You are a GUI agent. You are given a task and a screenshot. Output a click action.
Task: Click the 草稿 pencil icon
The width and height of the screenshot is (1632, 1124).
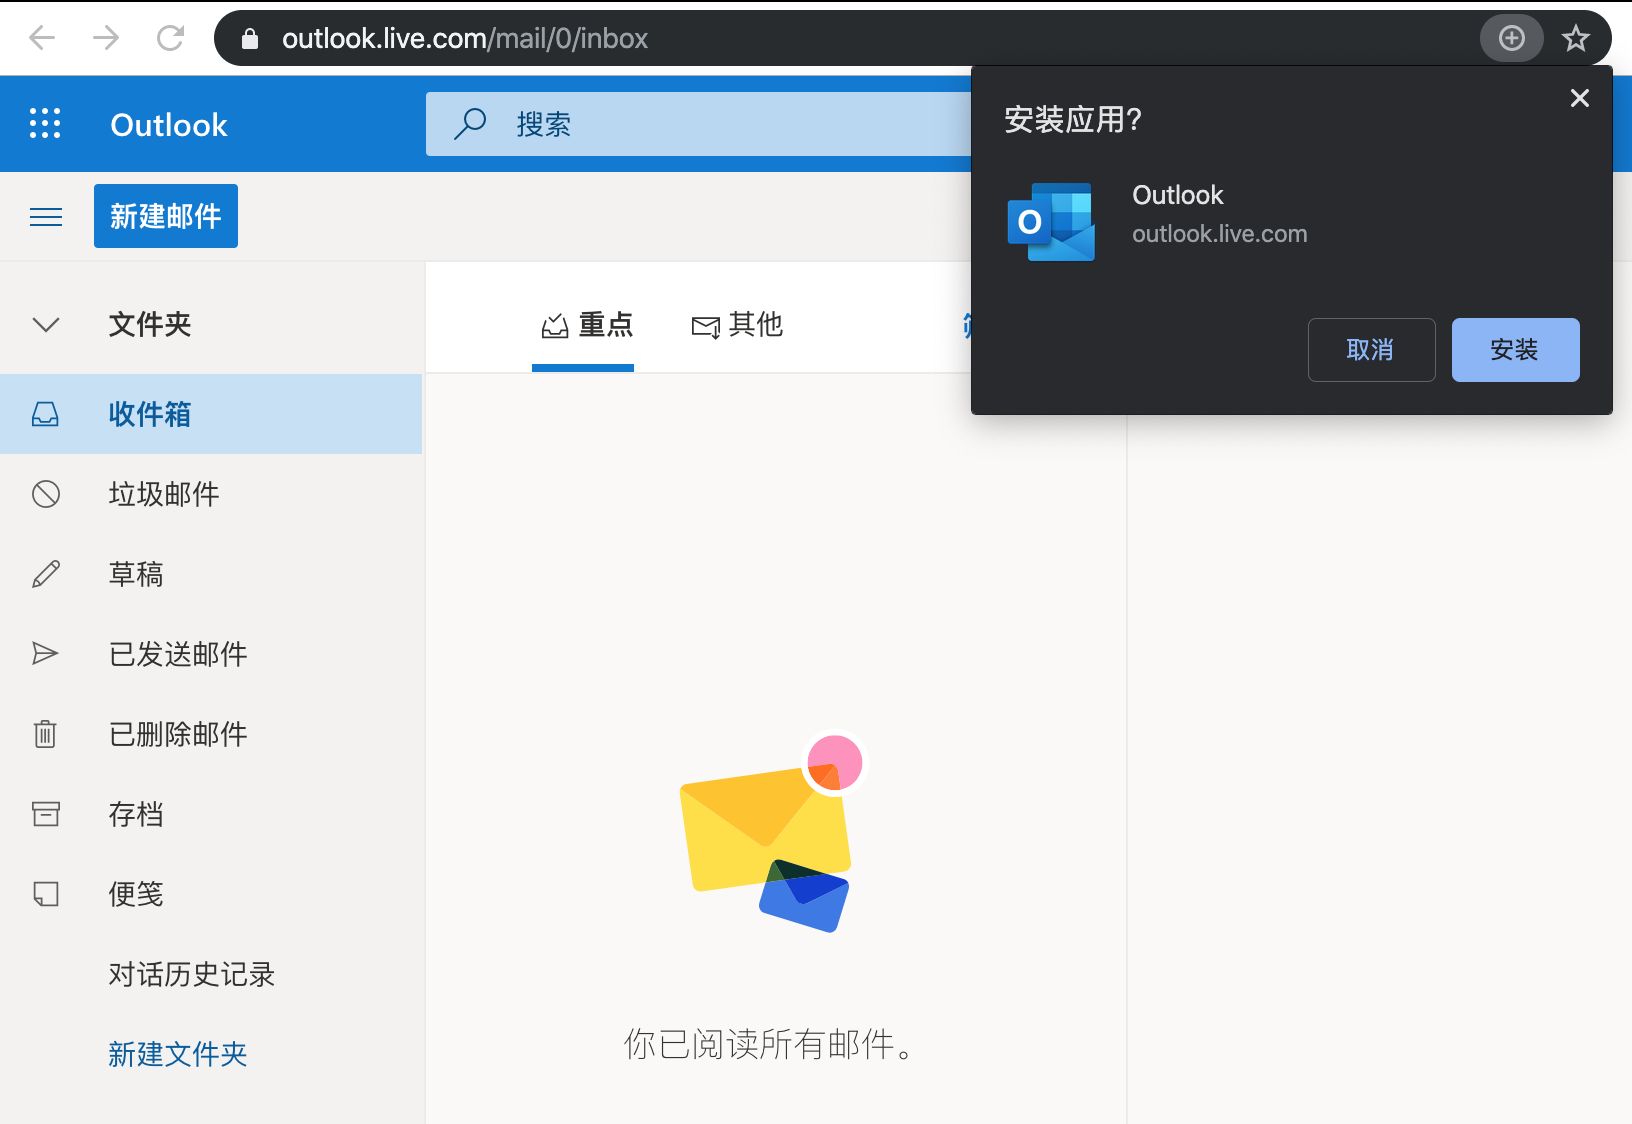(x=46, y=574)
